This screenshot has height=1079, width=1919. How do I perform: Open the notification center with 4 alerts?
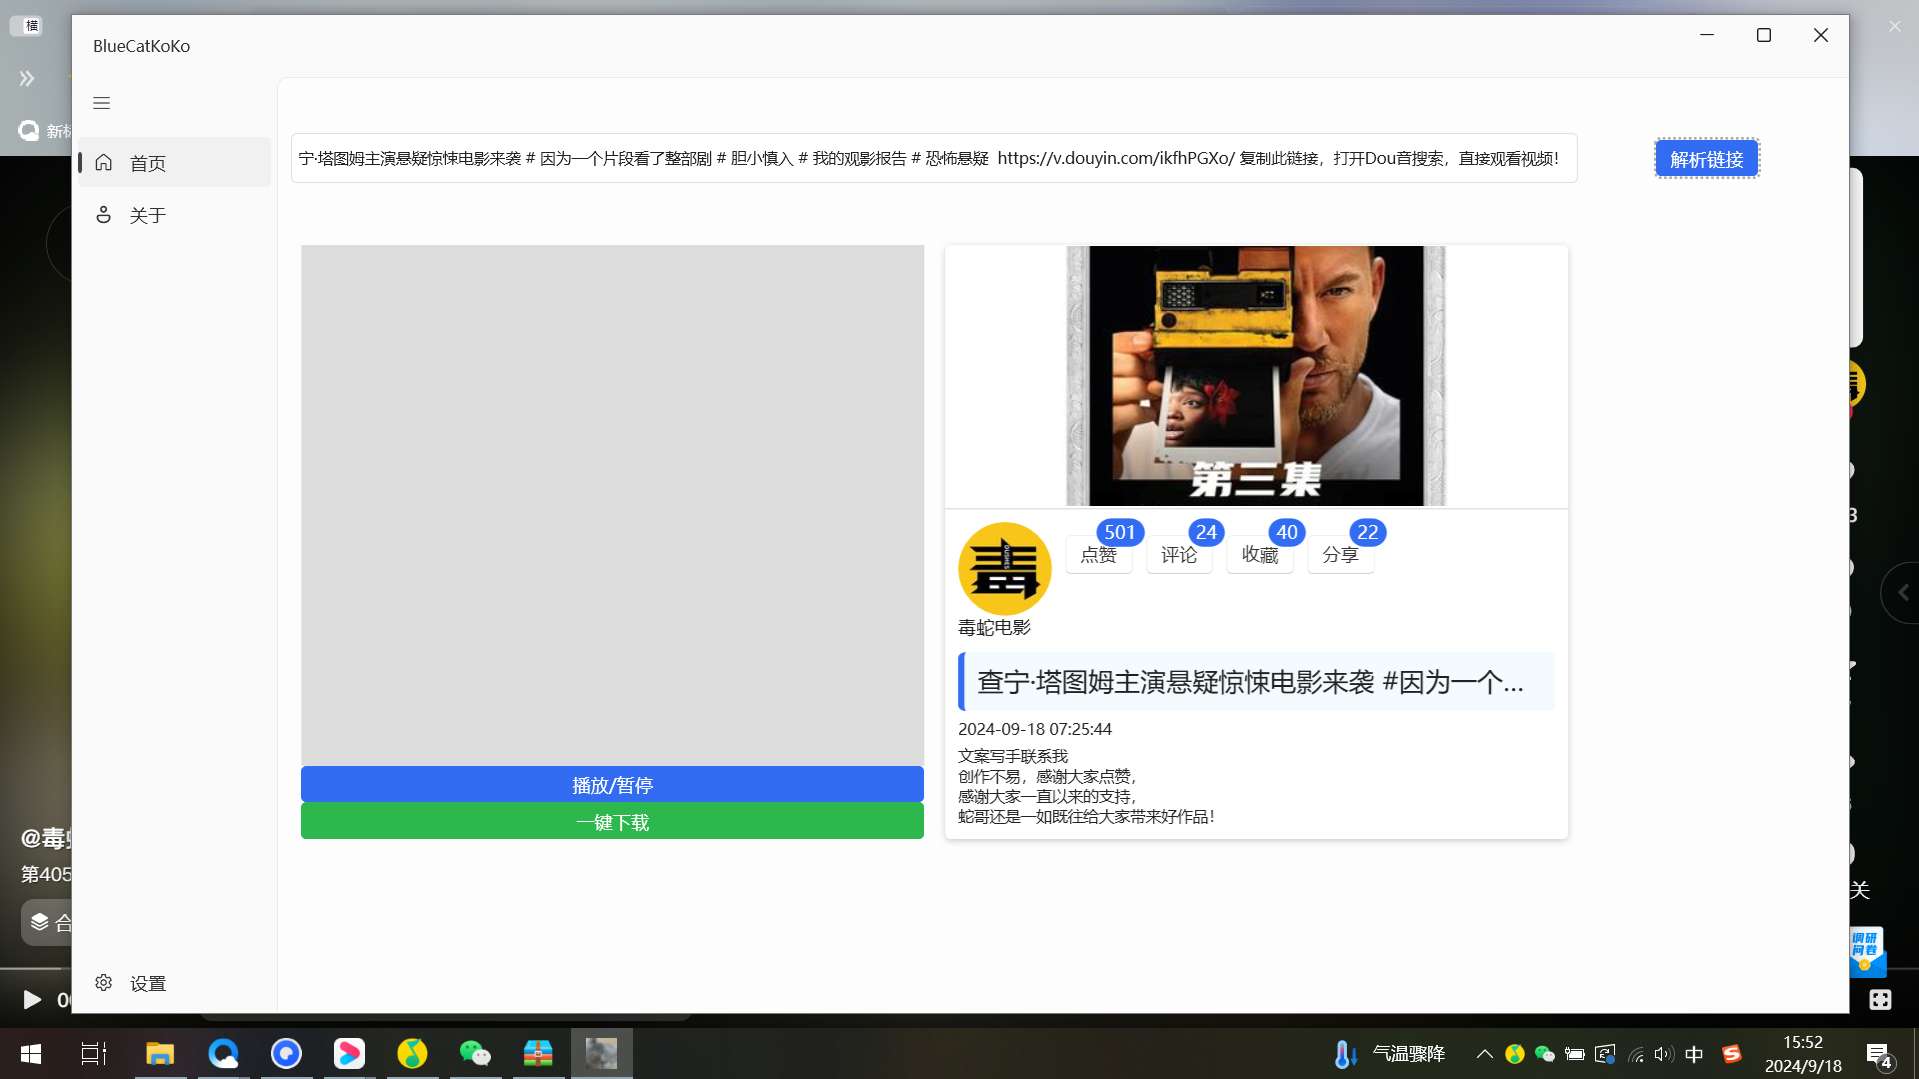point(1879,1054)
